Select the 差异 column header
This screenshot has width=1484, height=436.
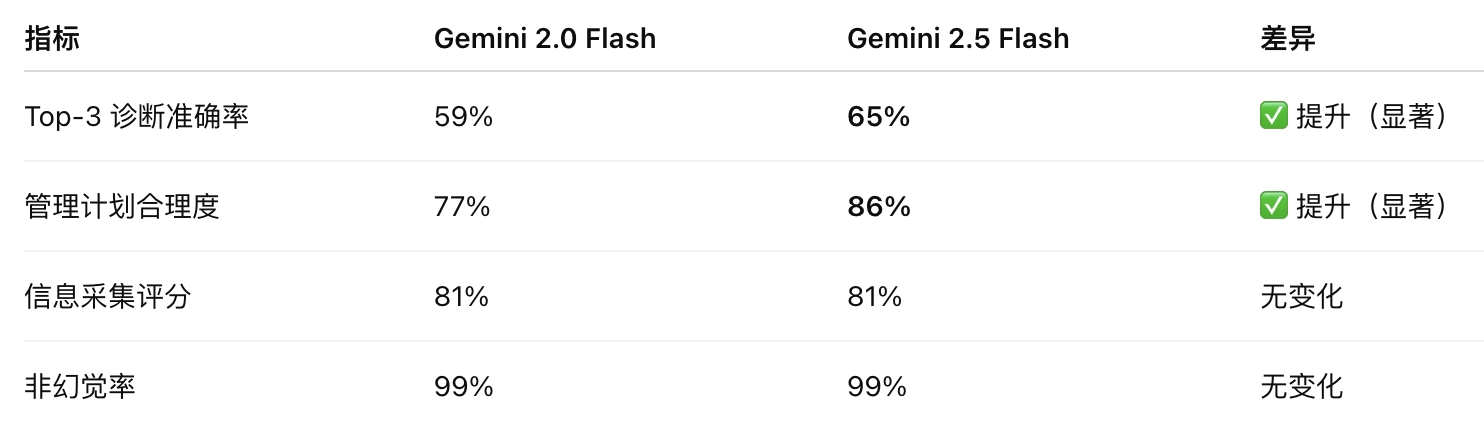[1288, 39]
